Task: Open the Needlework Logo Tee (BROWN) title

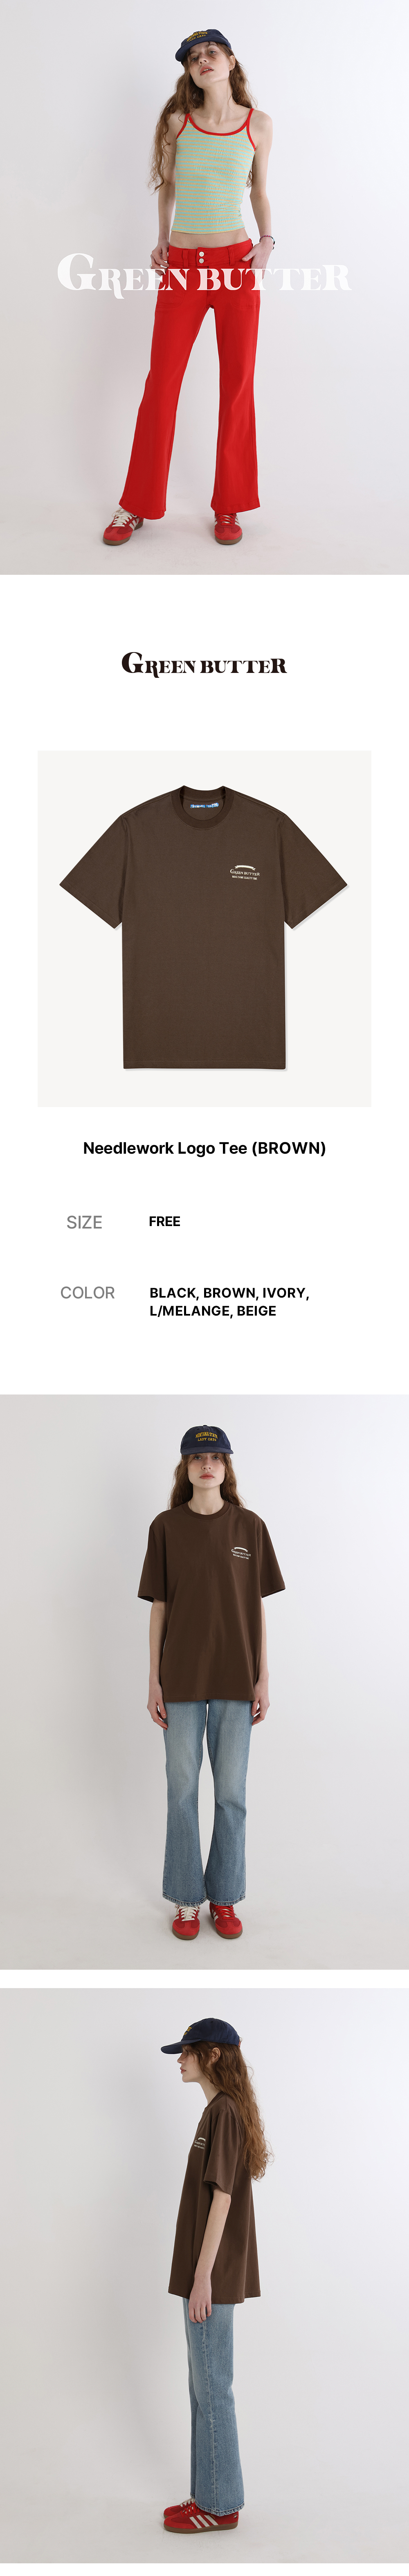Action: (204, 1148)
